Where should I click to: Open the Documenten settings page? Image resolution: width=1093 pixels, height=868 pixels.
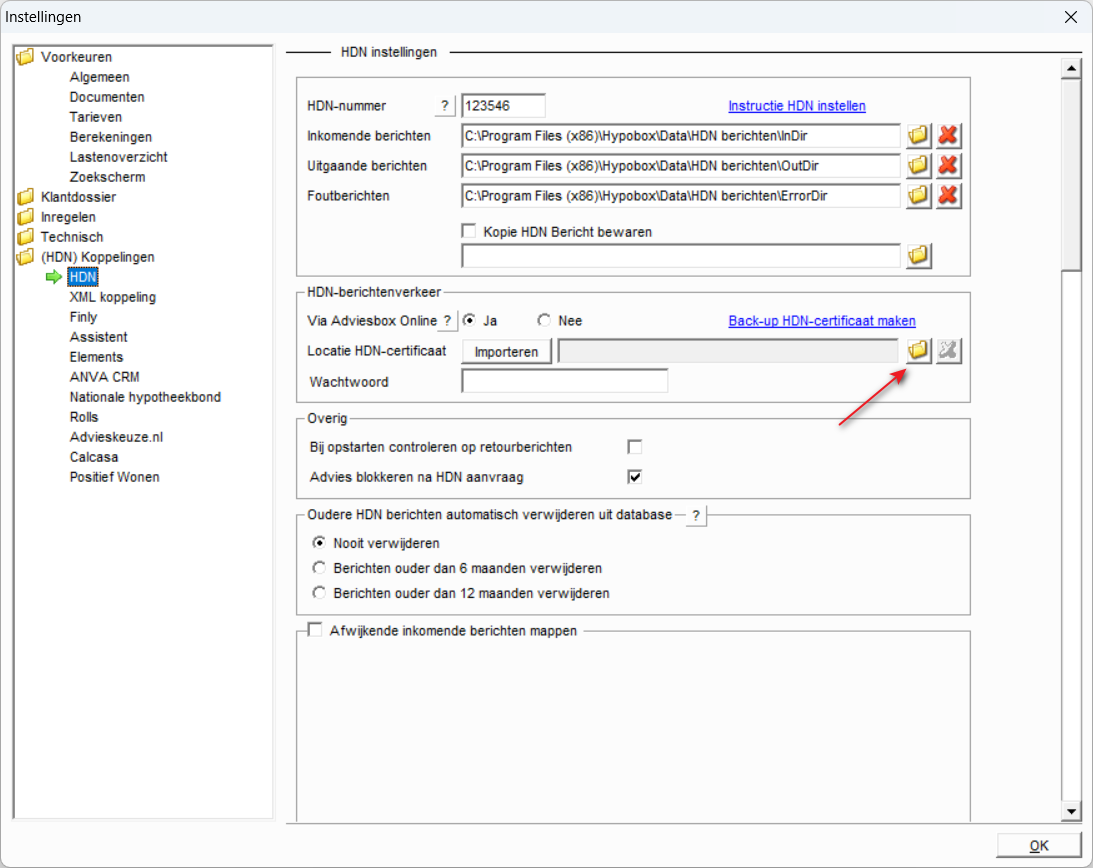pos(107,97)
